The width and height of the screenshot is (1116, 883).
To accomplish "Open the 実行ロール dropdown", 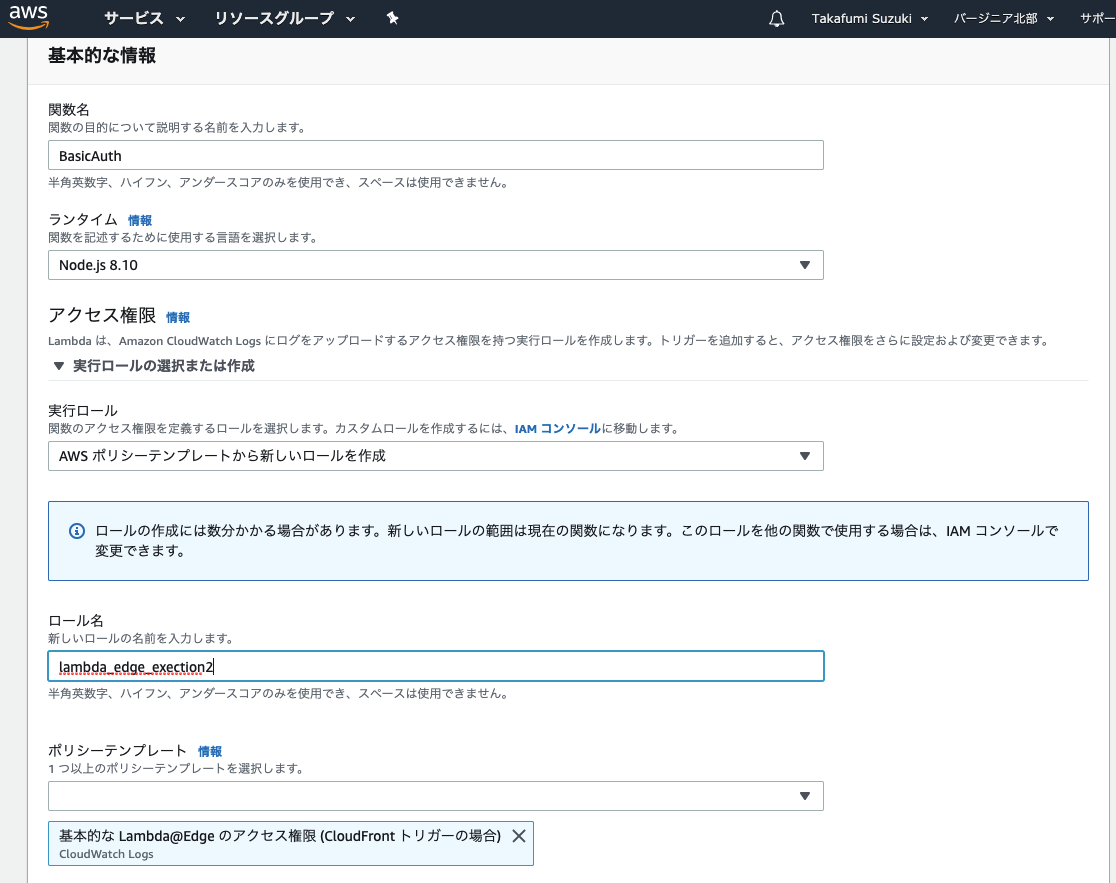I will (x=435, y=456).
